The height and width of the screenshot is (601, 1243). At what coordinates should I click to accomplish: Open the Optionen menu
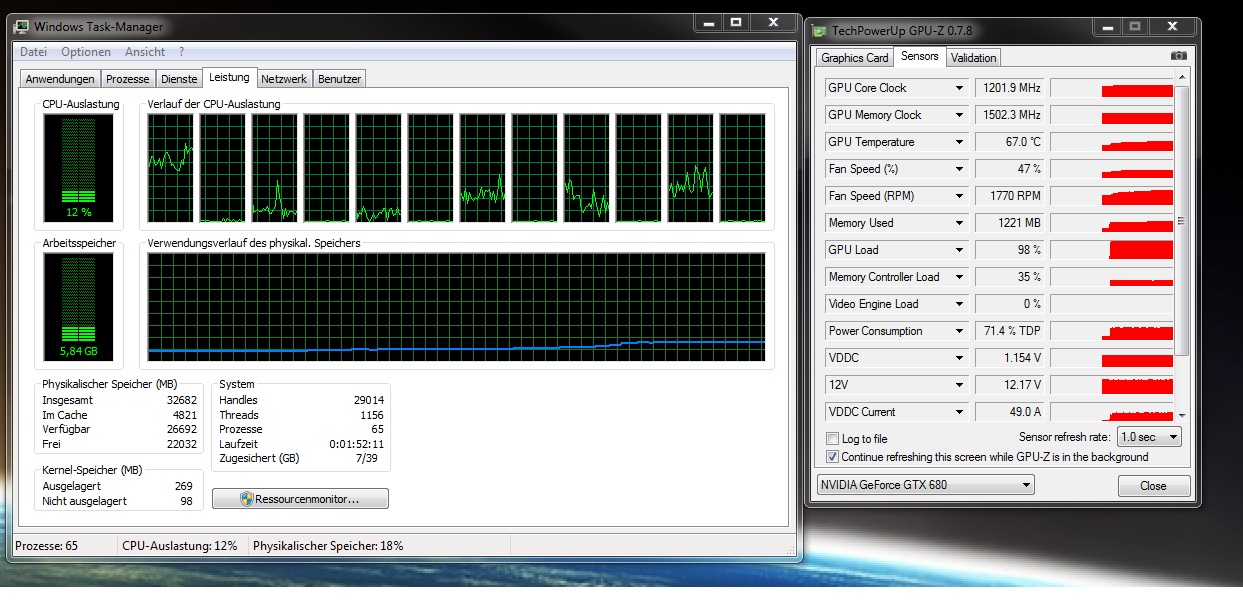pyautogui.click(x=86, y=52)
